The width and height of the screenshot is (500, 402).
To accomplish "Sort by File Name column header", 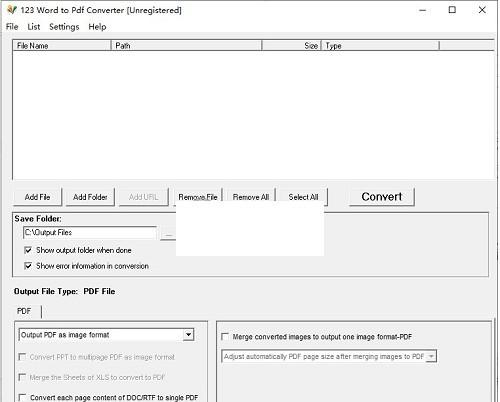I will [62, 46].
